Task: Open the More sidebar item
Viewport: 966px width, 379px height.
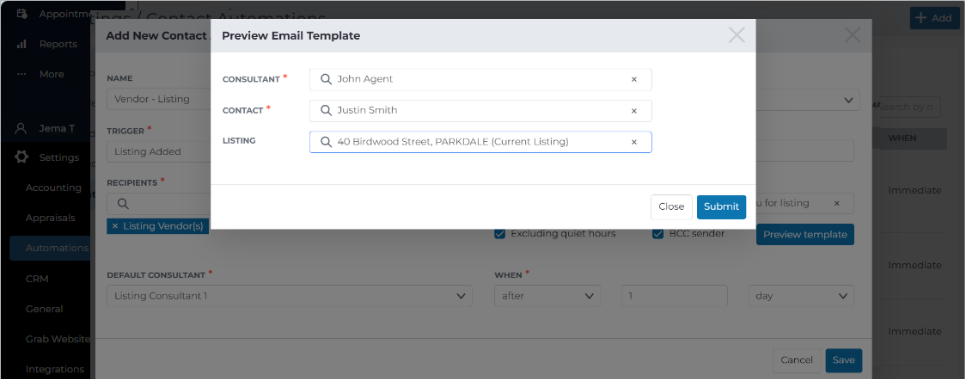Action: tap(51, 74)
